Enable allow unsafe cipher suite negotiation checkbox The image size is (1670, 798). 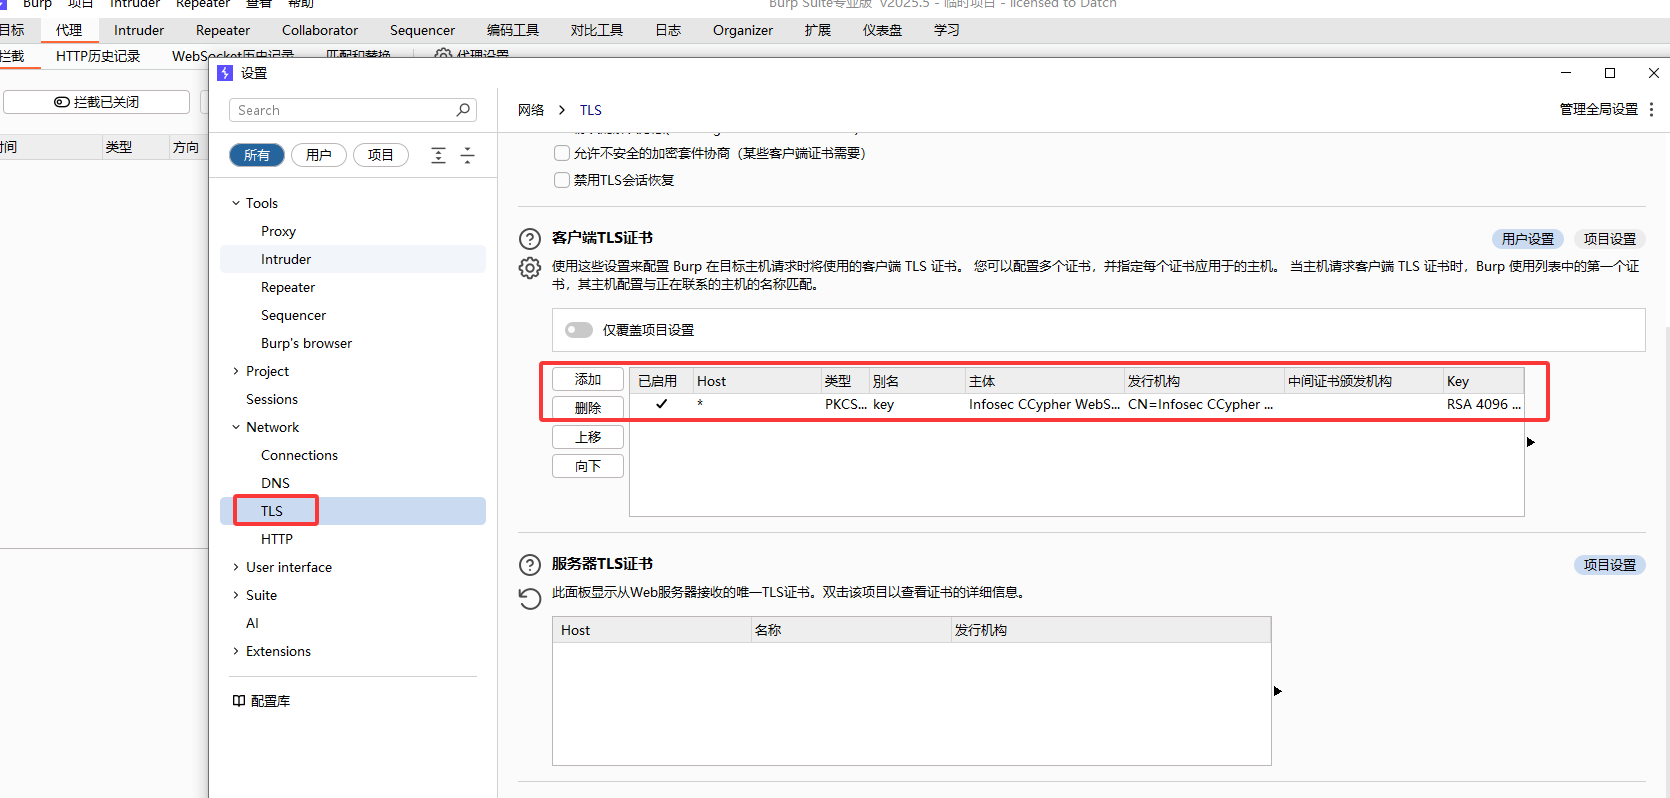pos(562,153)
